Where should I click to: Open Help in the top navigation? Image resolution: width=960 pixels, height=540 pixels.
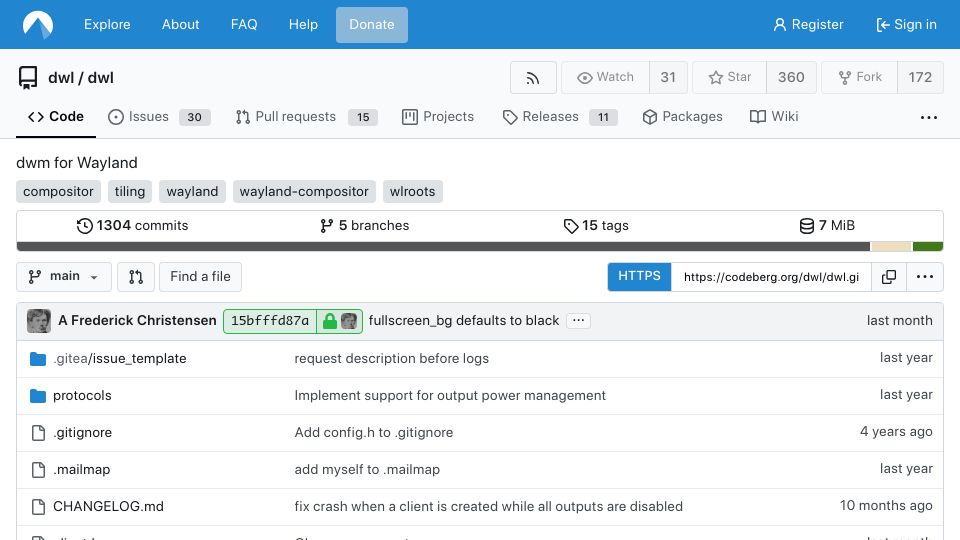tap(303, 24)
